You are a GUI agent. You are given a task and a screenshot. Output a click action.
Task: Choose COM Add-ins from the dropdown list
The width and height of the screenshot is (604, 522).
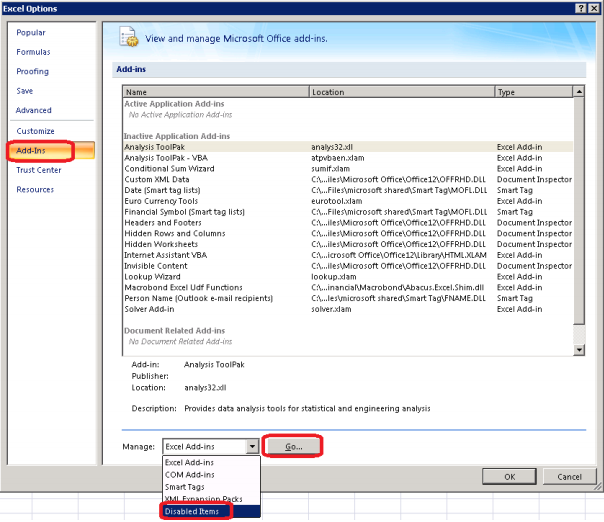[211, 475]
